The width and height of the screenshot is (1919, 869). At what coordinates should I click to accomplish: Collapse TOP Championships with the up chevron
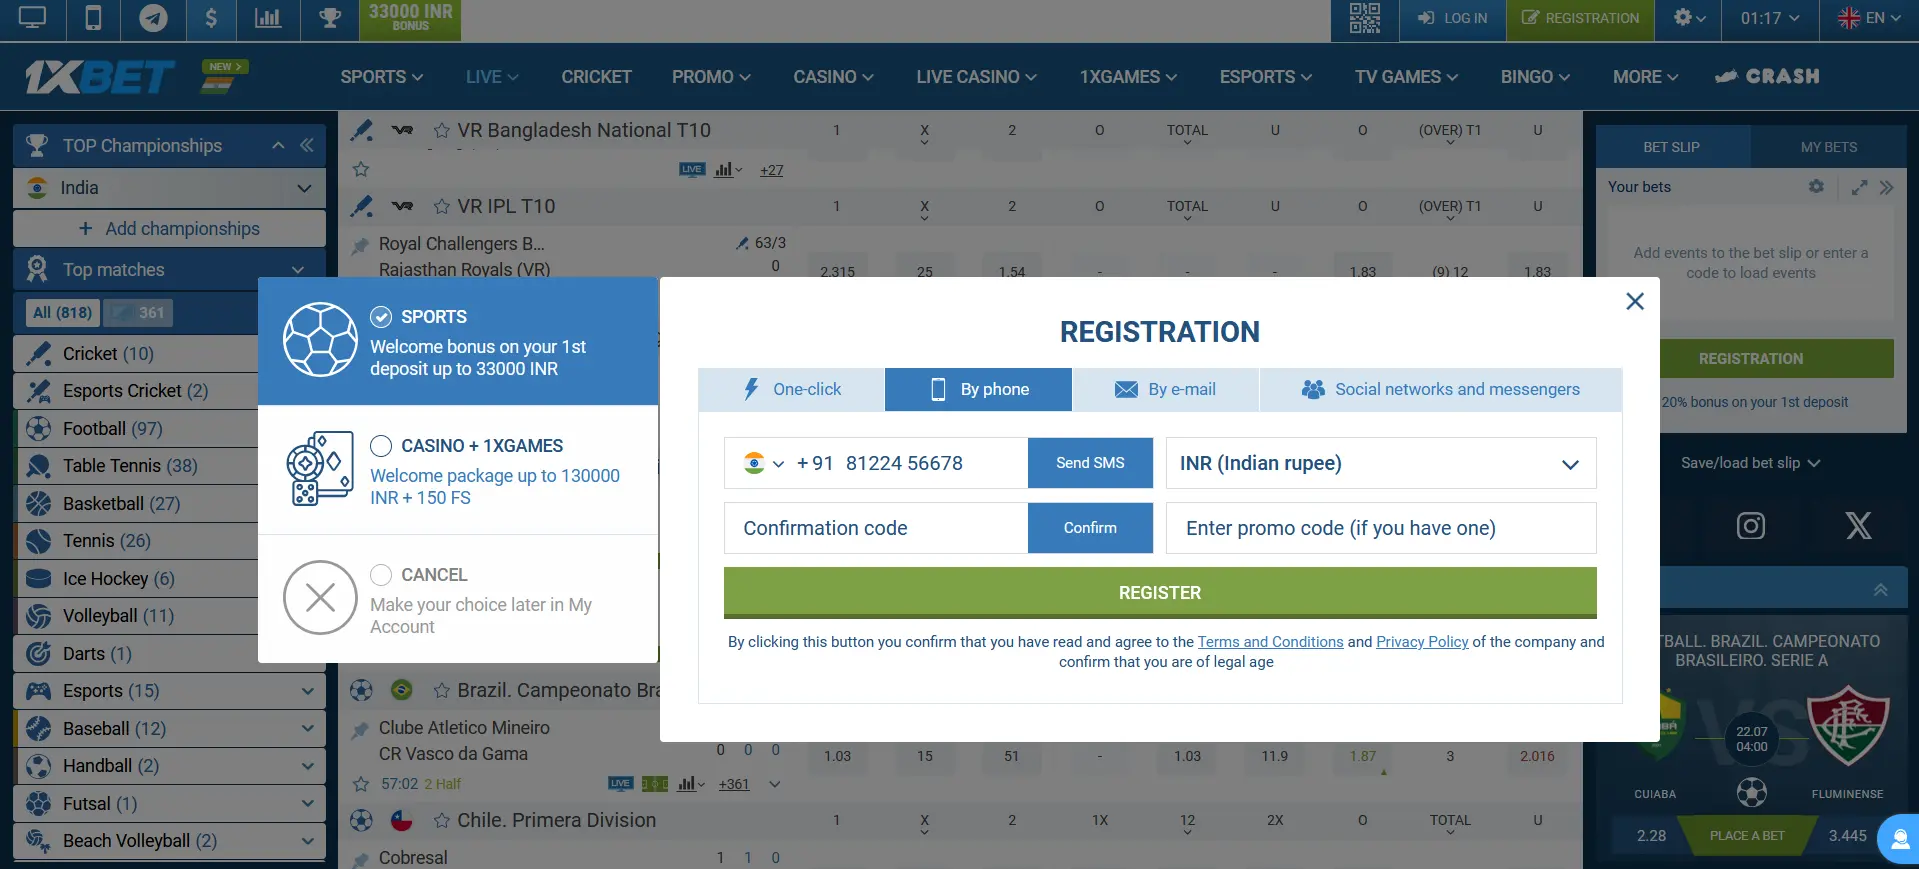pos(278,145)
